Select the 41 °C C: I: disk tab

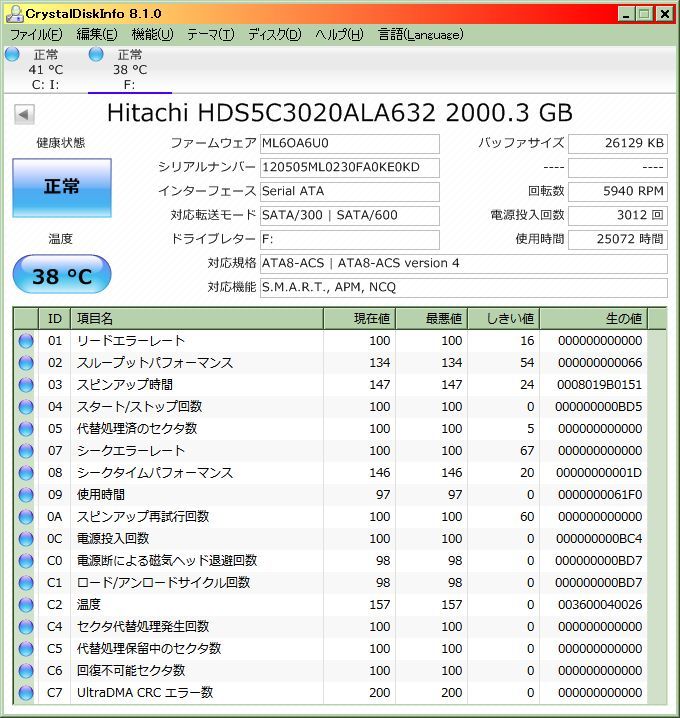pyautogui.click(x=46, y=70)
